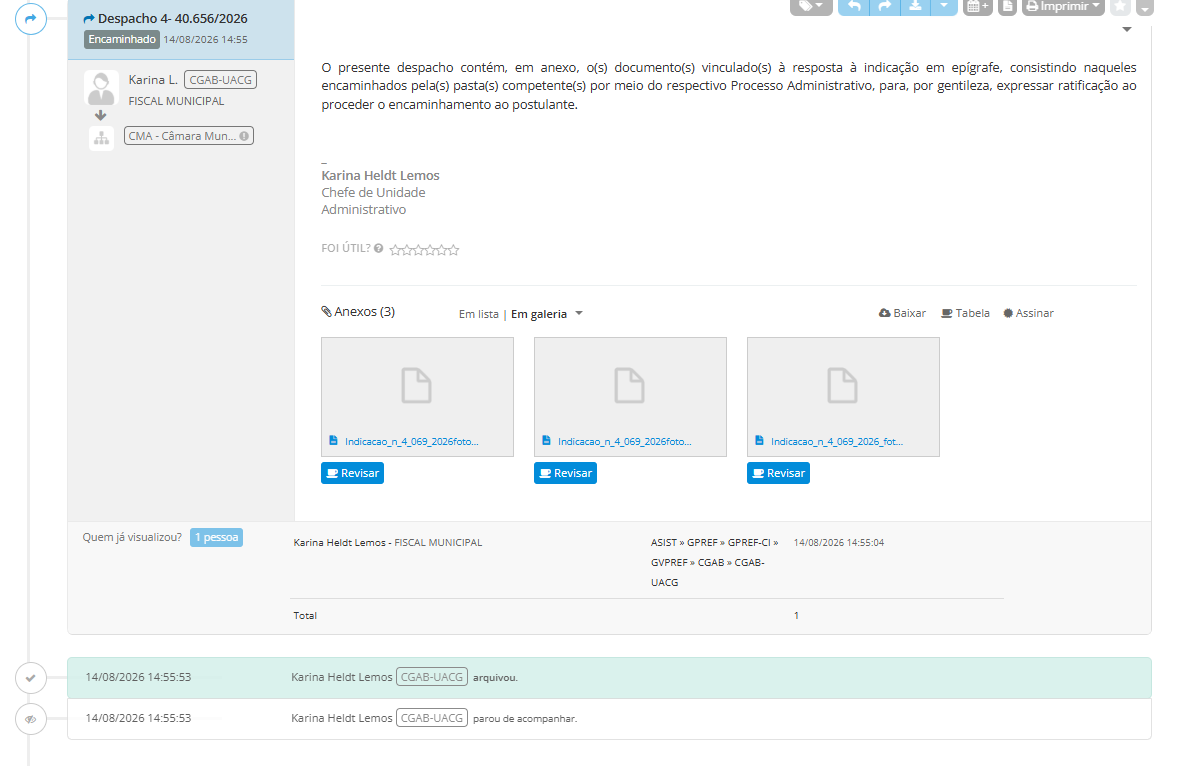The image size is (1194, 766).
Task: Click the organization hierarchy icon
Action: 101,138
